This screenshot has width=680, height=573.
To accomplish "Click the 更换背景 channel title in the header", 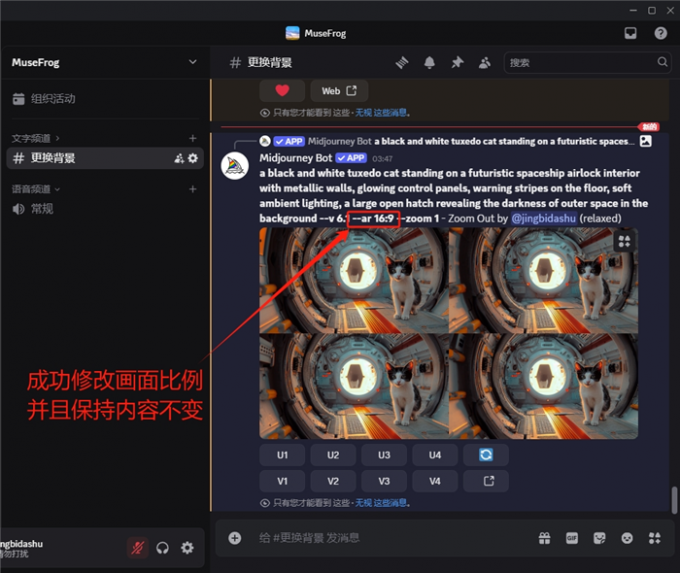I will pyautogui.click(x=269, y=62).
